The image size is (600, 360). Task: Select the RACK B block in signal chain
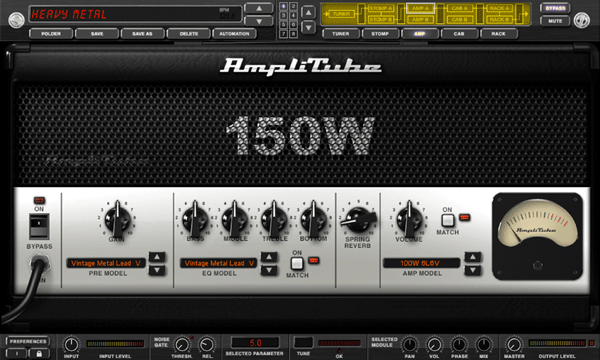[x=499, y=19]
